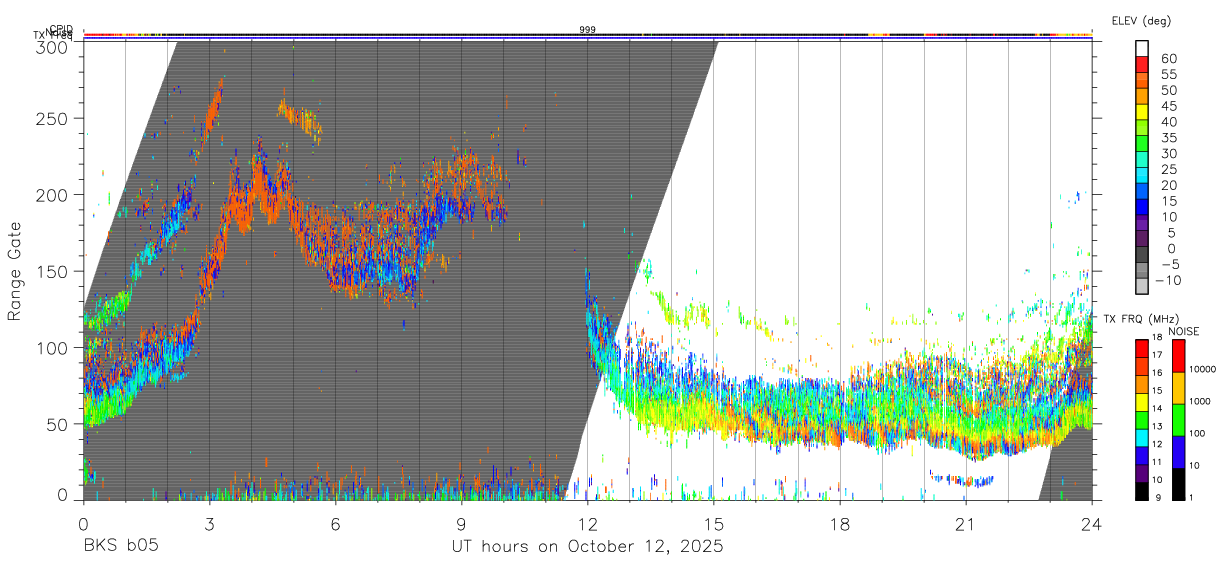Image resolution: width=1228 pixels, height=567 pixels.
Task: Click ELEV colorbar label '-10'
Action: click(1166, 280)
